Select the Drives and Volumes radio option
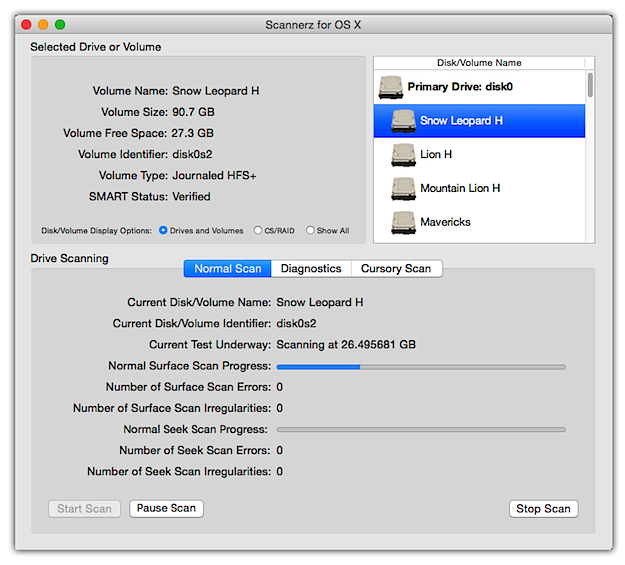 coord(163,231)
